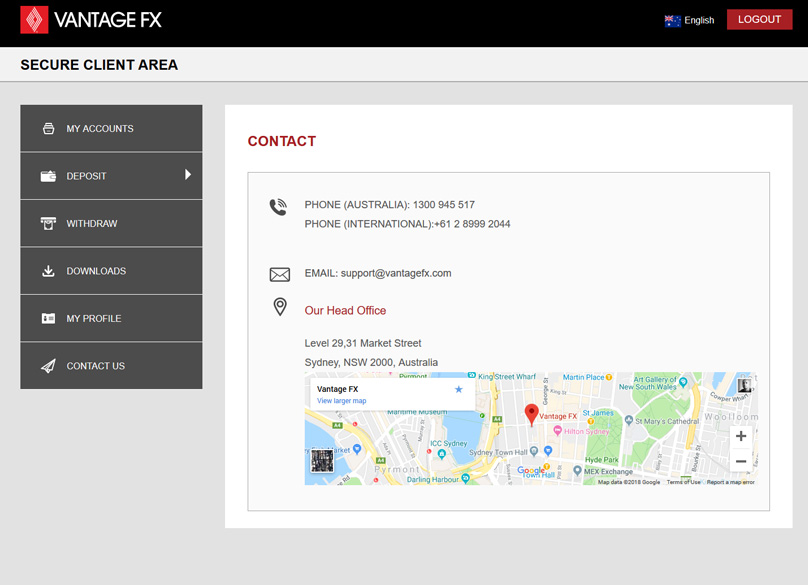Click the Australian flag language icon
The image size is (808, 585).
(672, 21)
